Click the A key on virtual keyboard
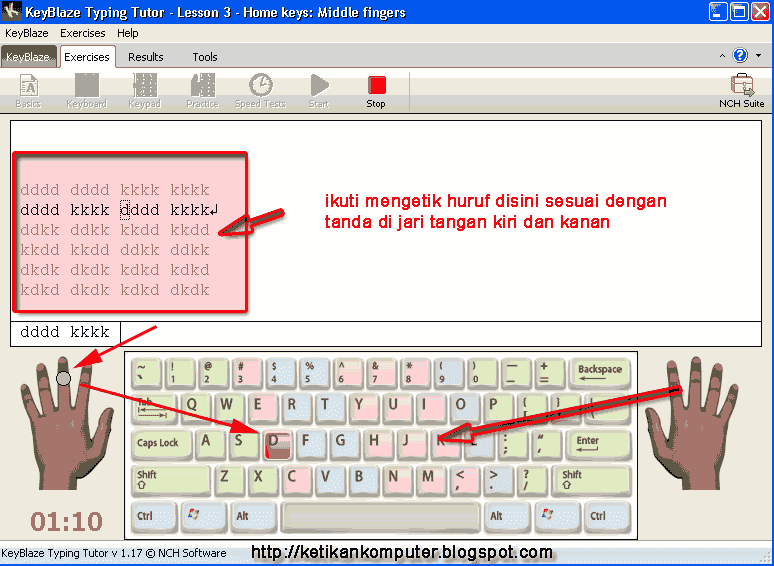774x566 pixels. pyautogui.click(x=209, y=443)
